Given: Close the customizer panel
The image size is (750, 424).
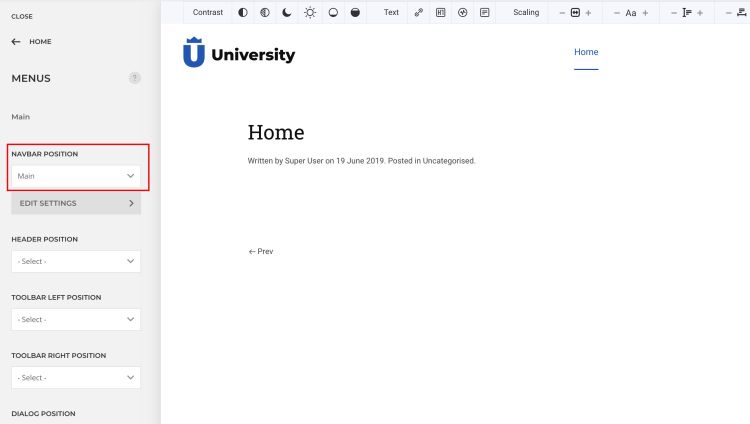Looking at the screenshot, I should pyautogui.click(x=22, y=16).
